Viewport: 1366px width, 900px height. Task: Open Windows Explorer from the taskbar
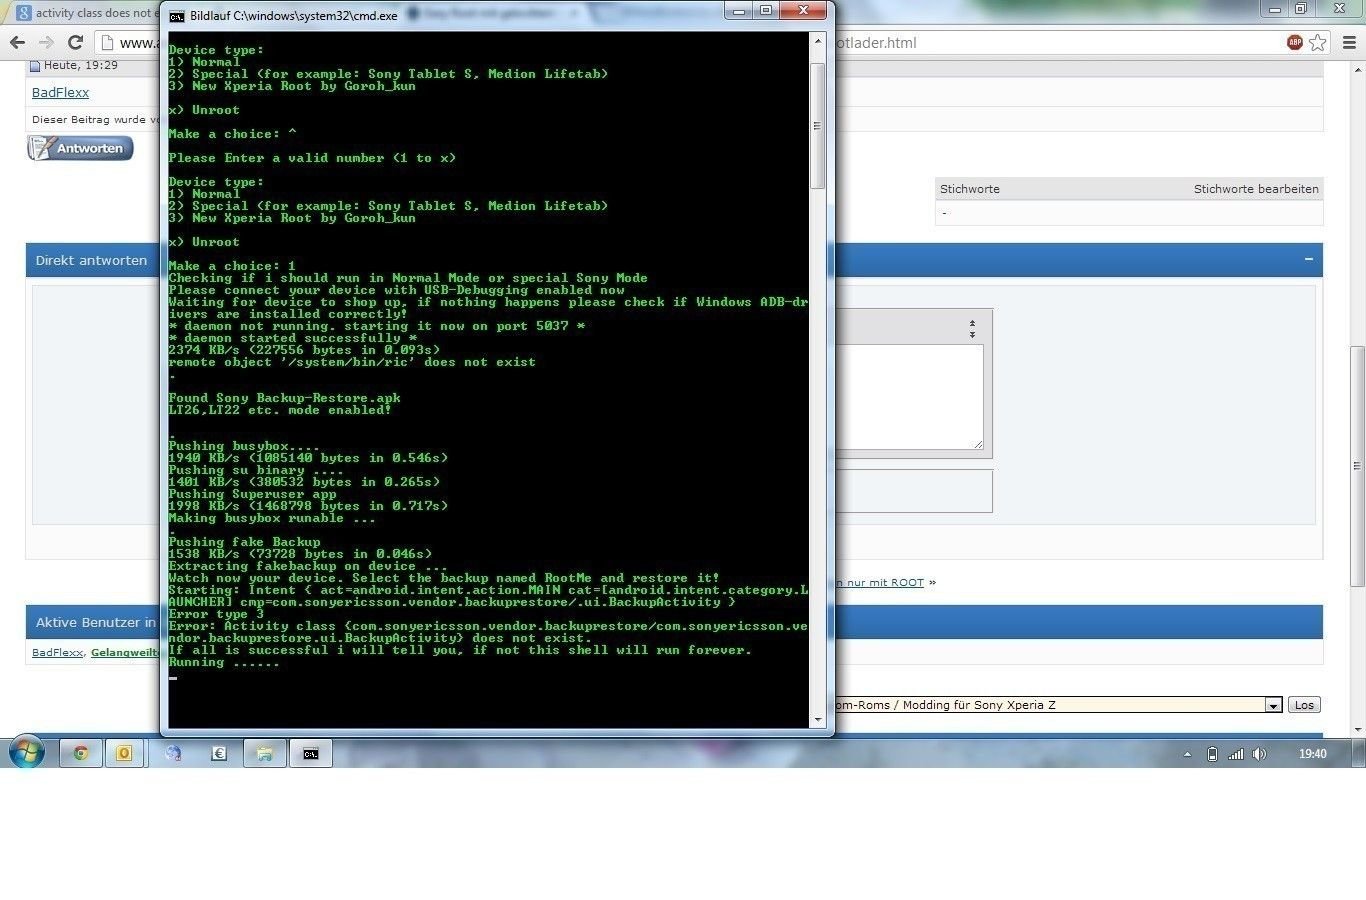click(x=265, y=753)
